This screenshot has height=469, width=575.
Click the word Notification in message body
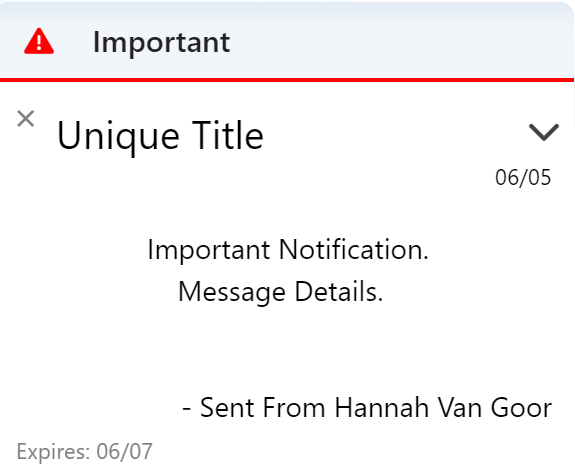pyautogui.click(x=354, y=250)
